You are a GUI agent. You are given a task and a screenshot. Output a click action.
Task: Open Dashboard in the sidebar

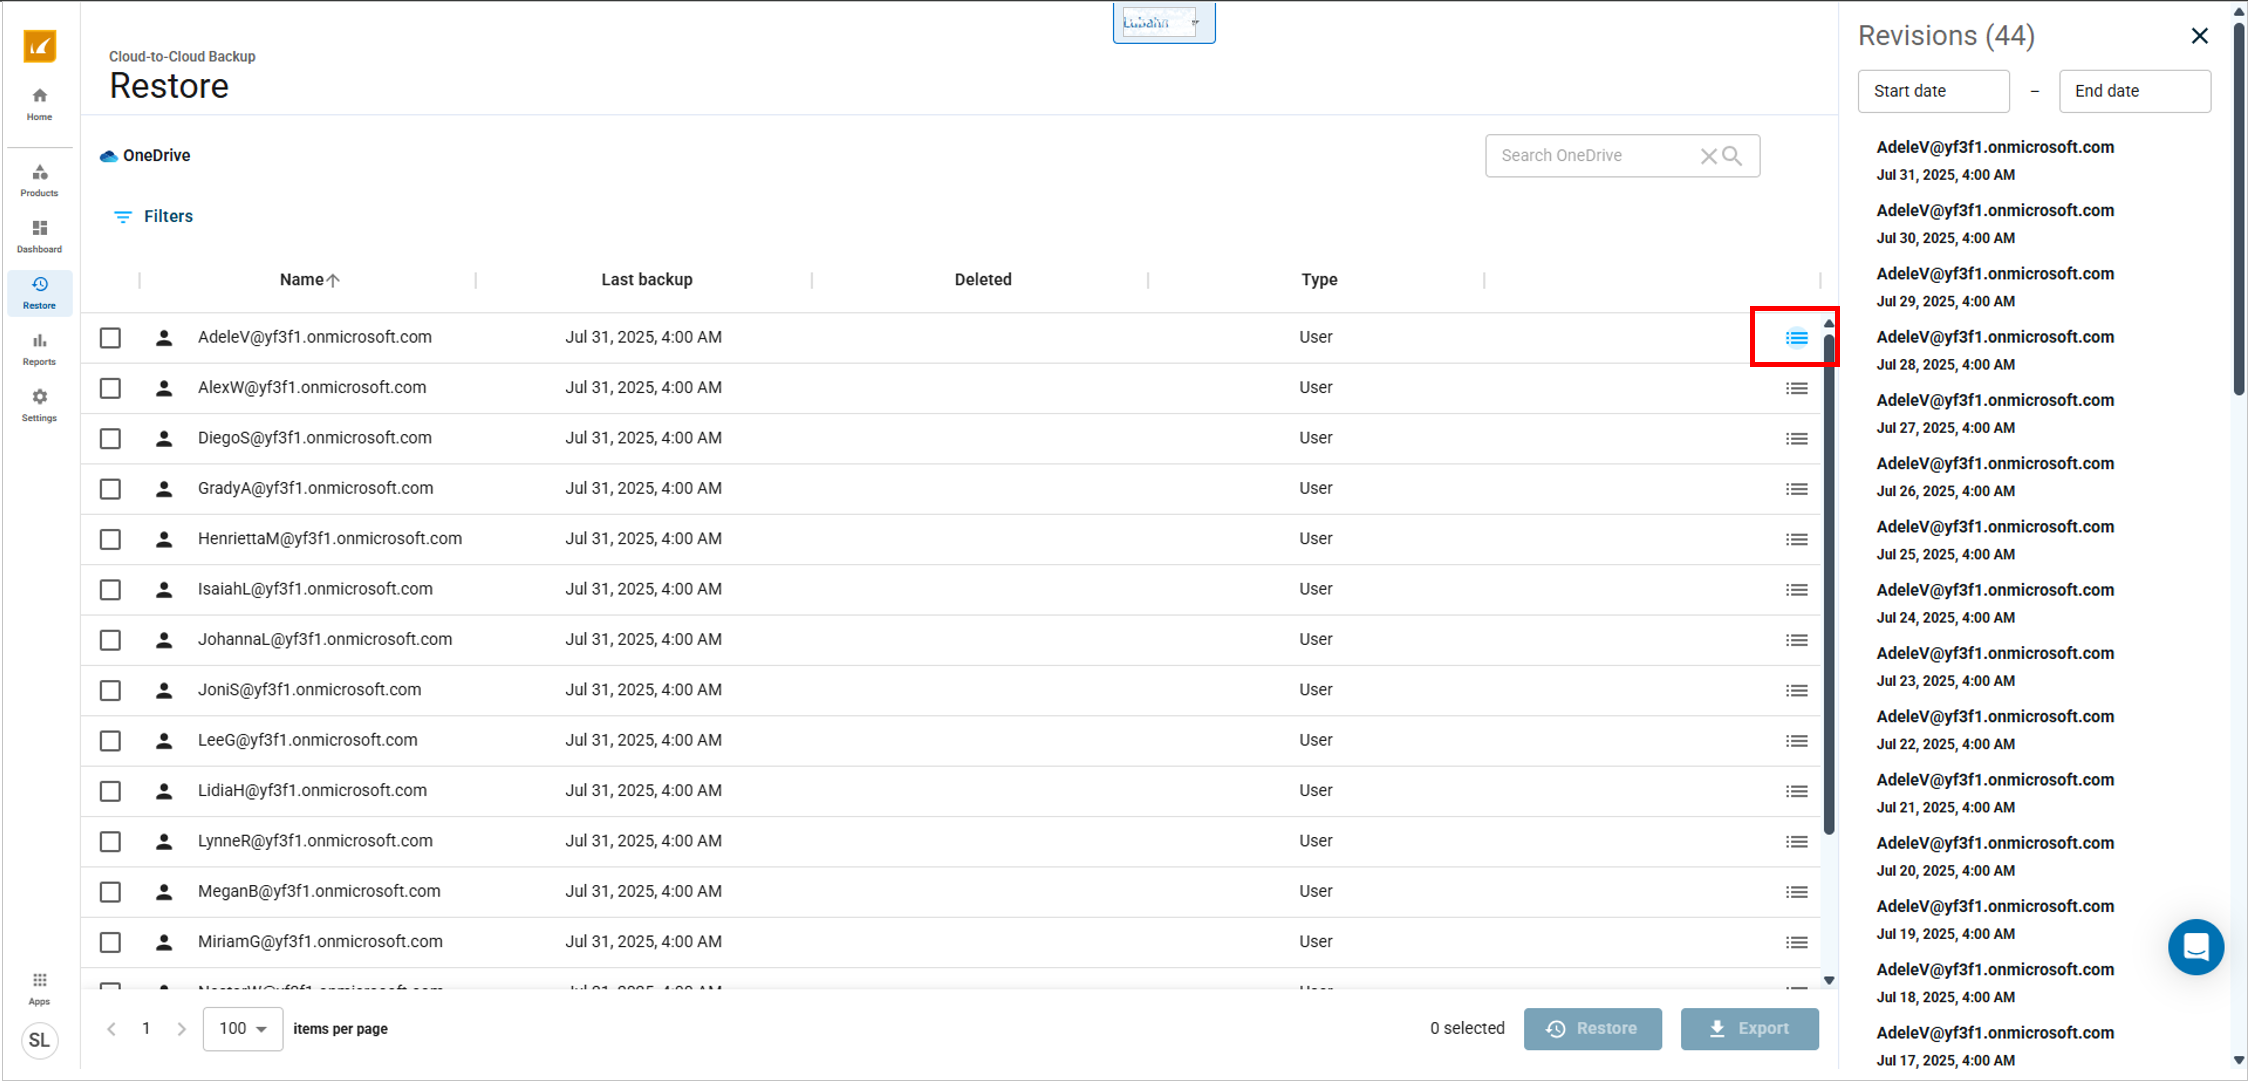point(40,237)
